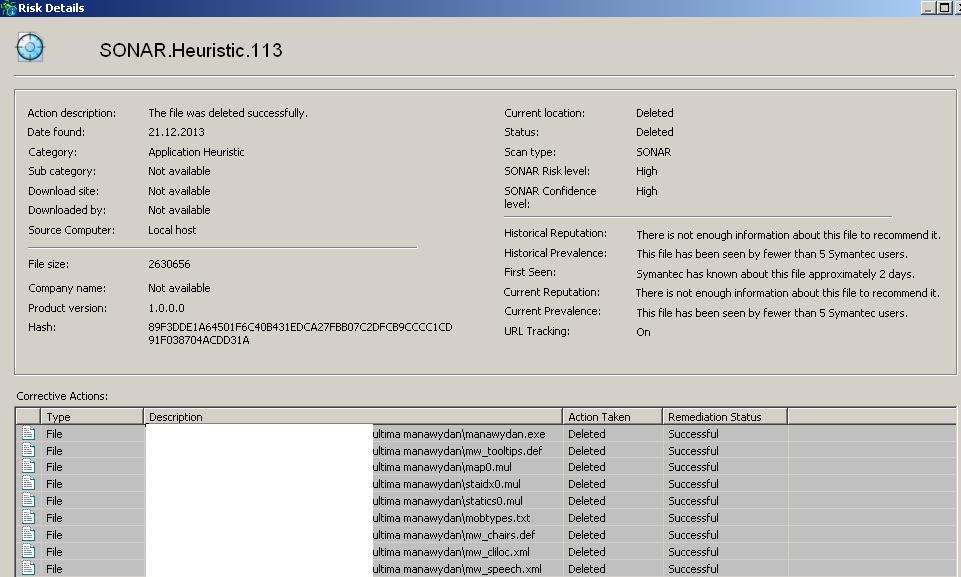The height and width of the screenshot is (577, 961).
Task: Click the Local host source computer value
Action: tap(172, 230)
